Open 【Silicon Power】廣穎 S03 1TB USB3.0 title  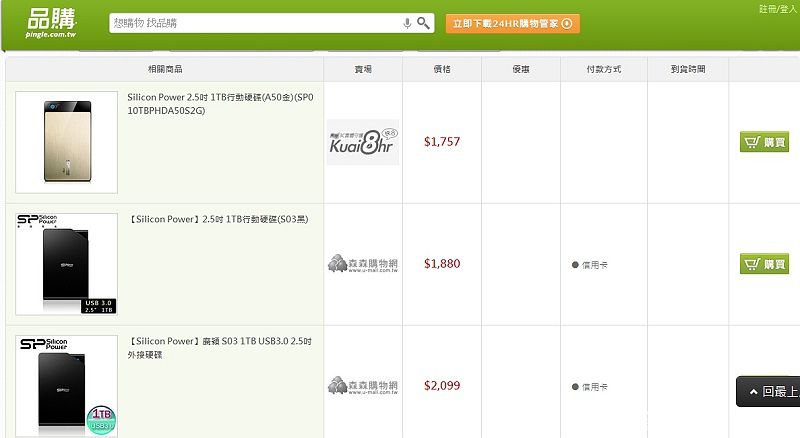point(220,348)
